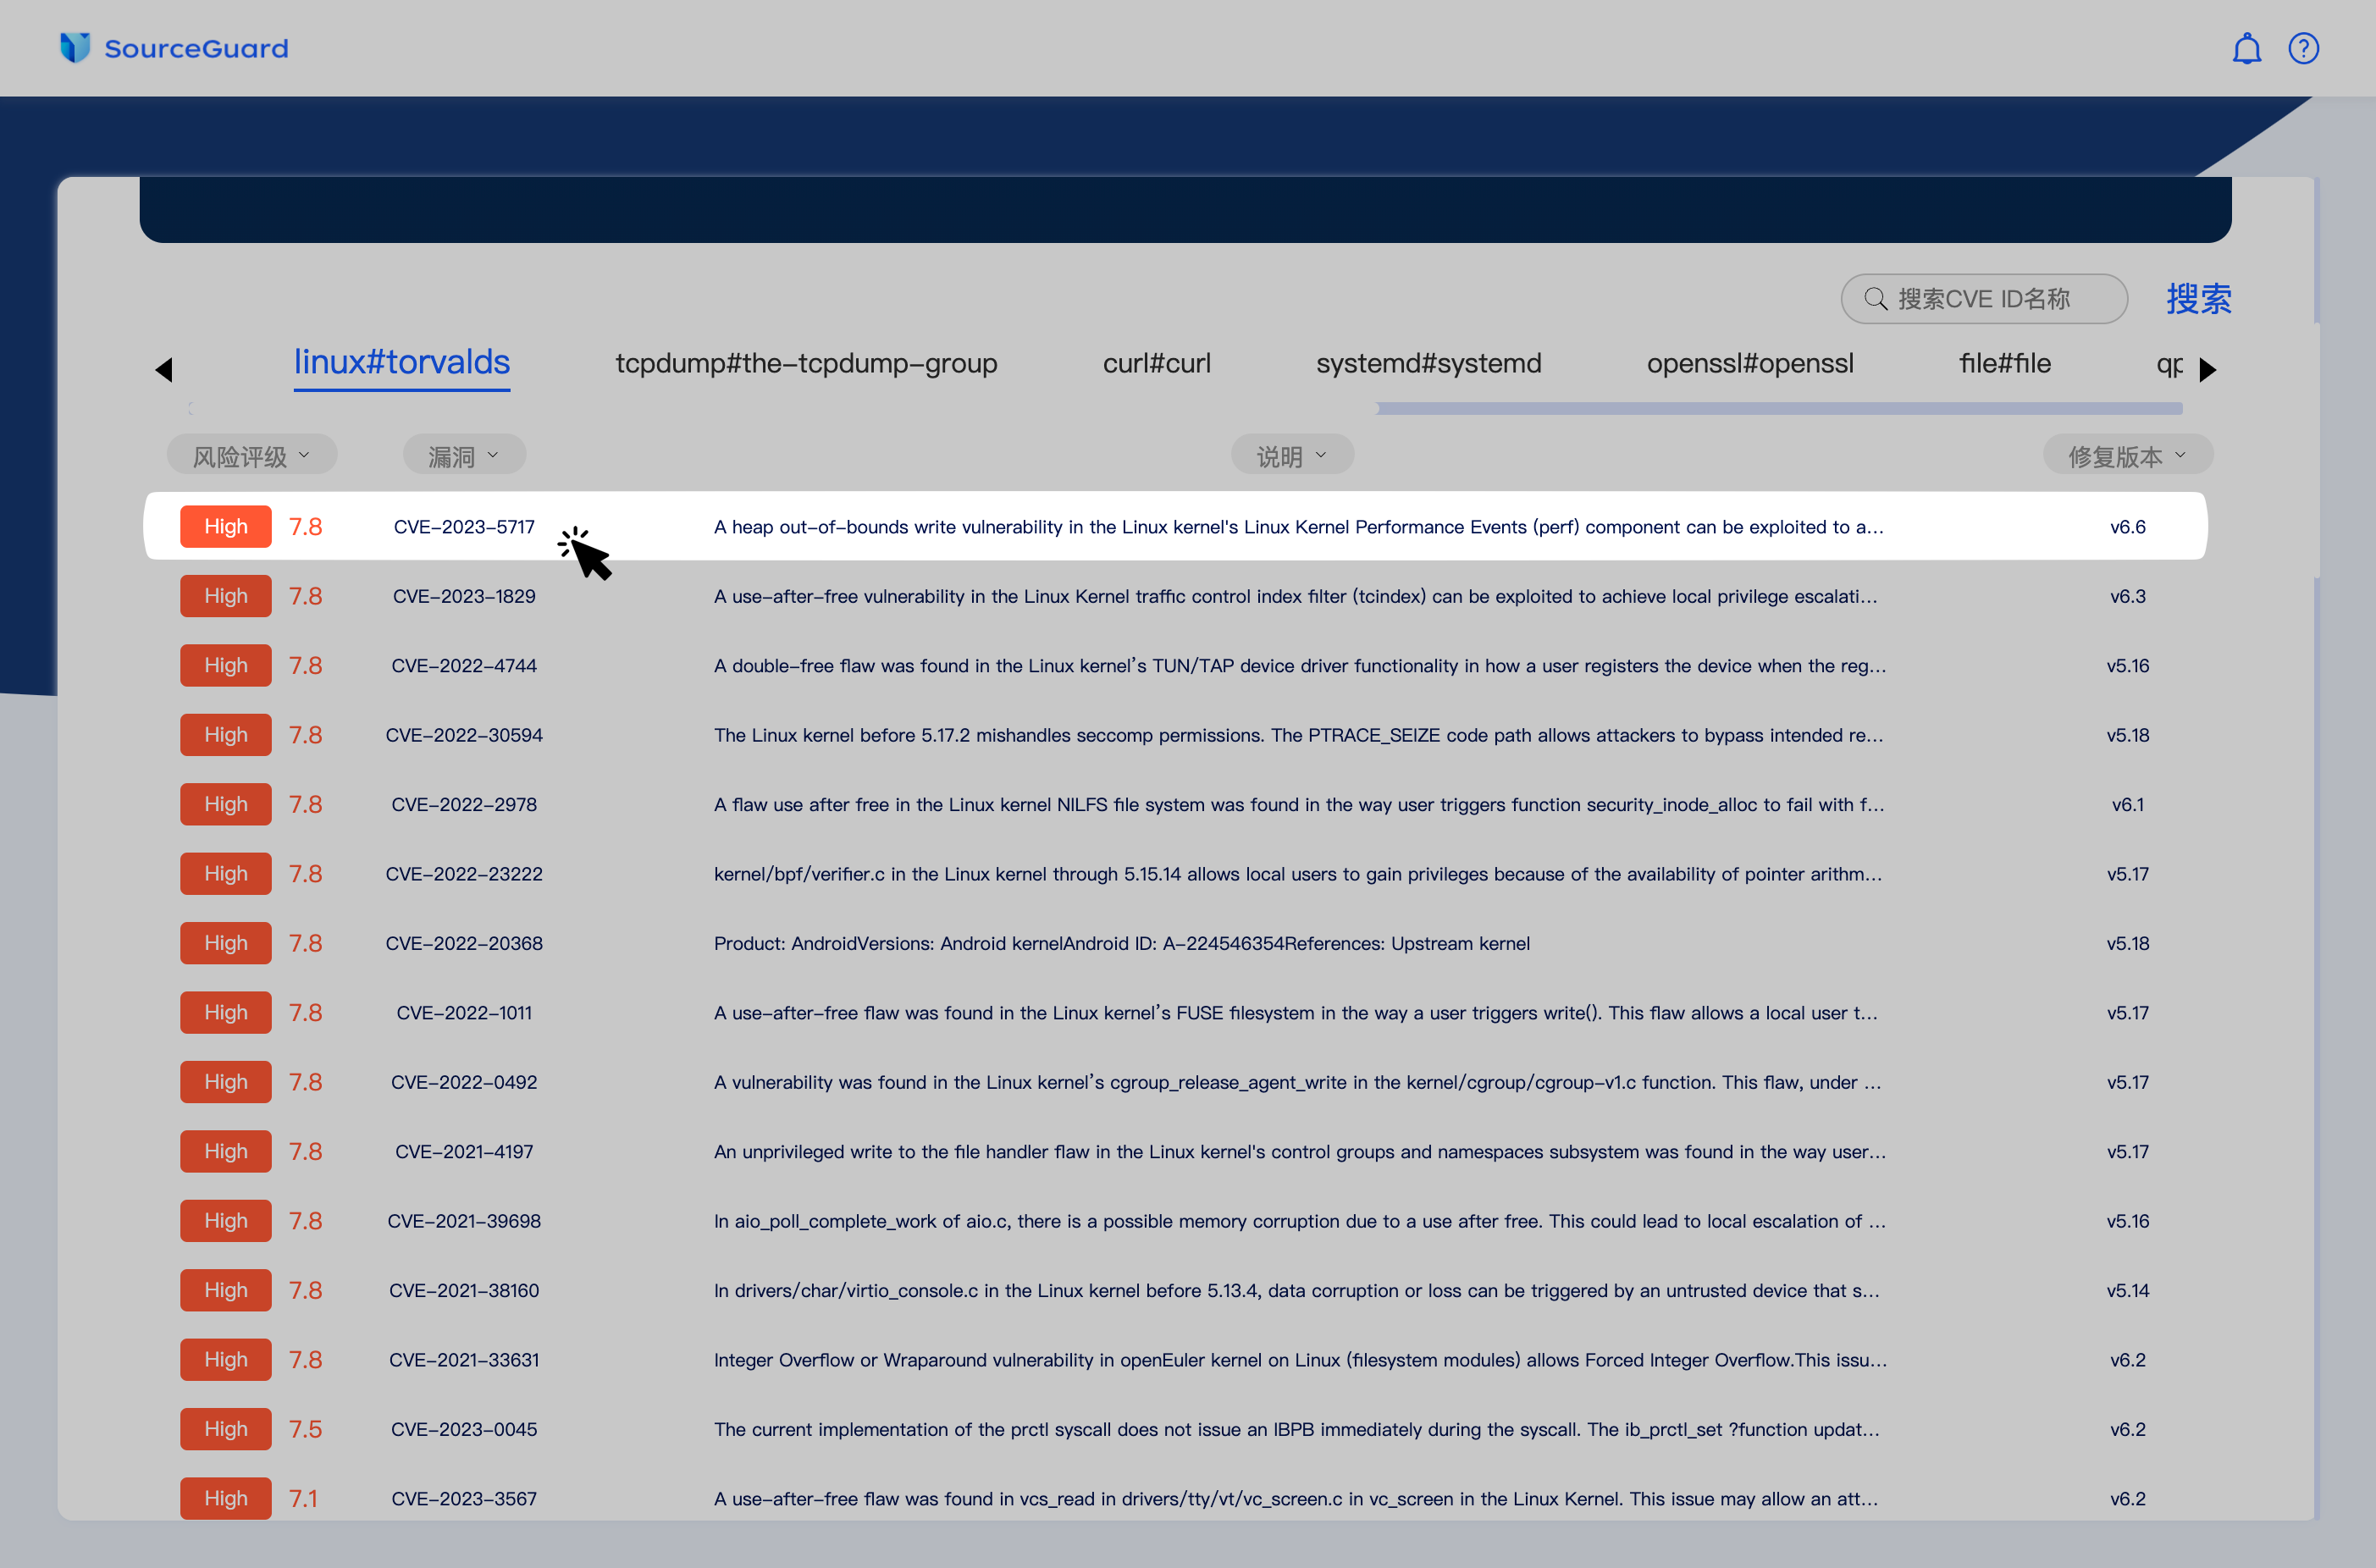Image resolution: width=2376 pixels, height=1568 pixels.
Task: Click the High badge for CVE-2023-3567
Action: click(x=225, y=1497)
